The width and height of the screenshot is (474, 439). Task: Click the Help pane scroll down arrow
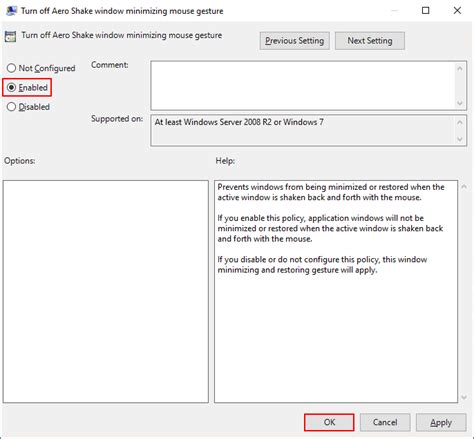(464, 397)
